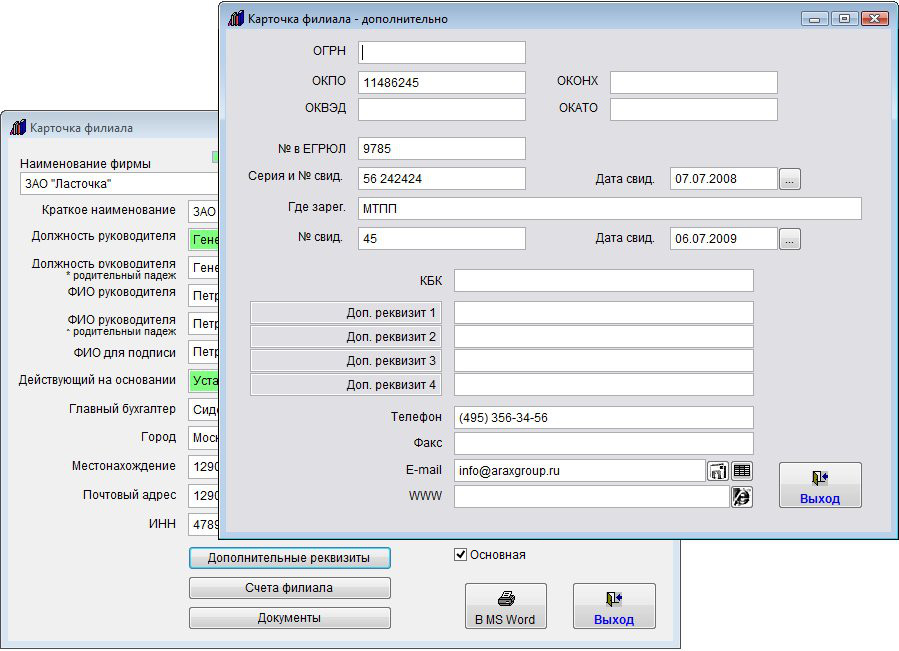
Task: Click the Краткое наименование field in back window
Action: [x=204, y=212]
